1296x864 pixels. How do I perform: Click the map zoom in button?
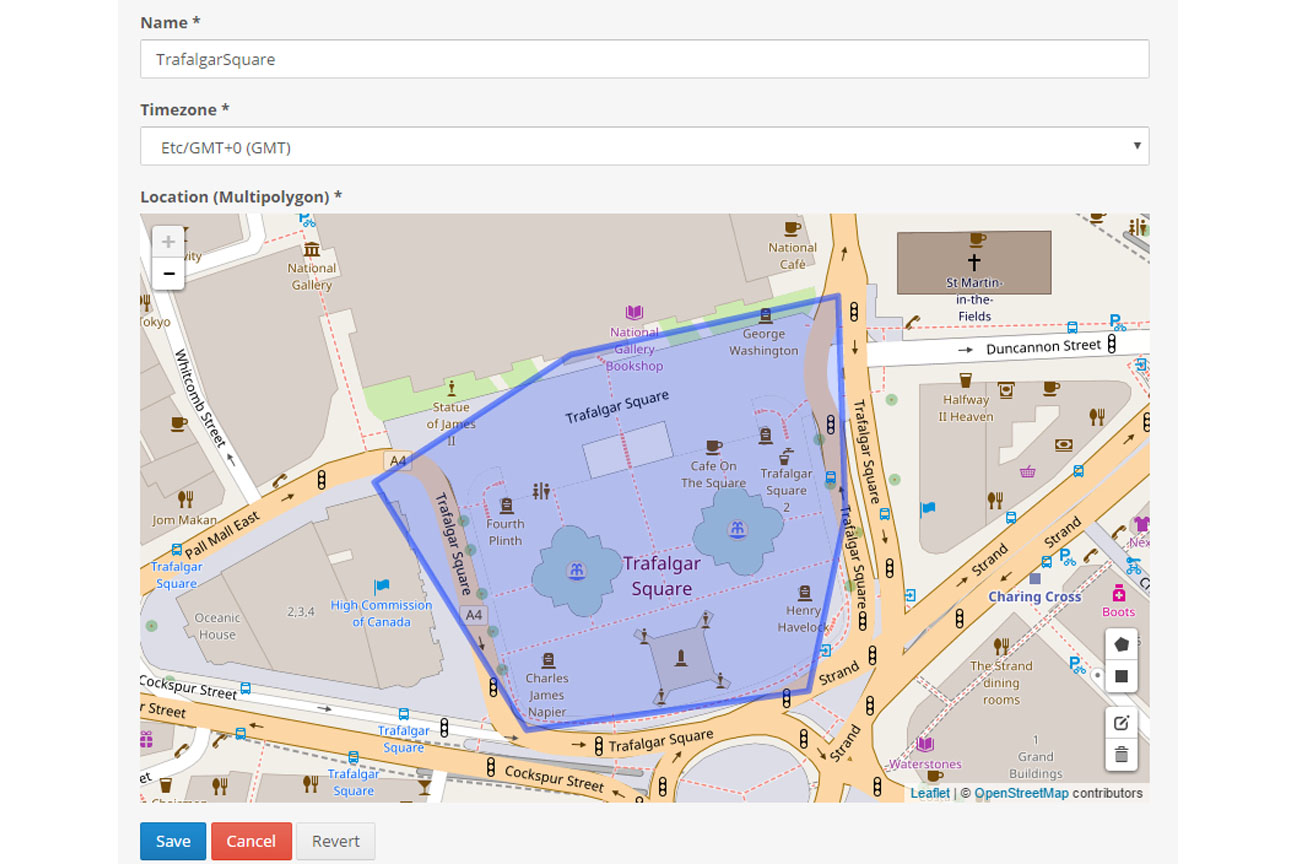click(168, 242)
